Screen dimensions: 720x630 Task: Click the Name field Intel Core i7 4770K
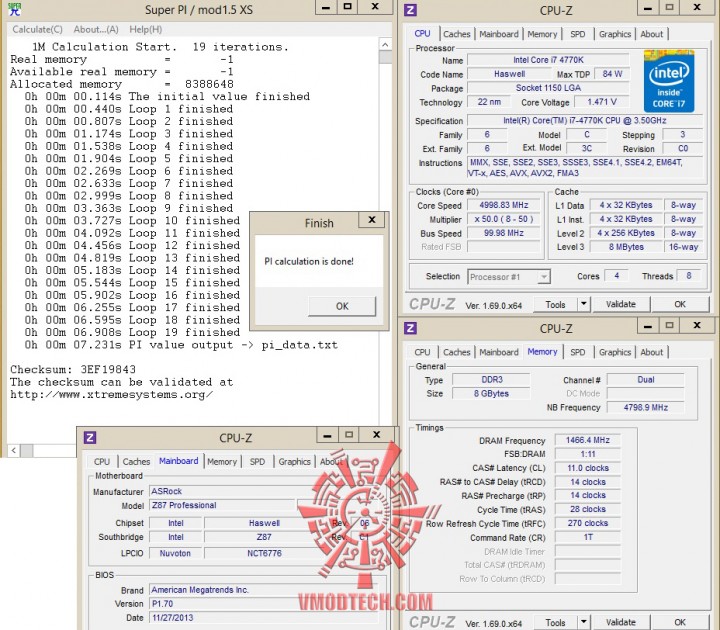[548, 60]
